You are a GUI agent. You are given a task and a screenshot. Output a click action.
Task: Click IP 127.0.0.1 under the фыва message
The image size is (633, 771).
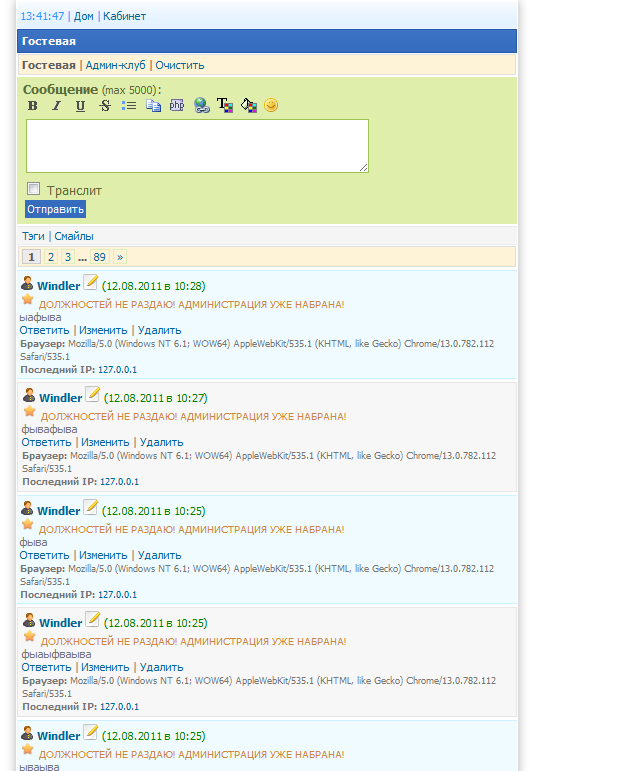[118, 595]
